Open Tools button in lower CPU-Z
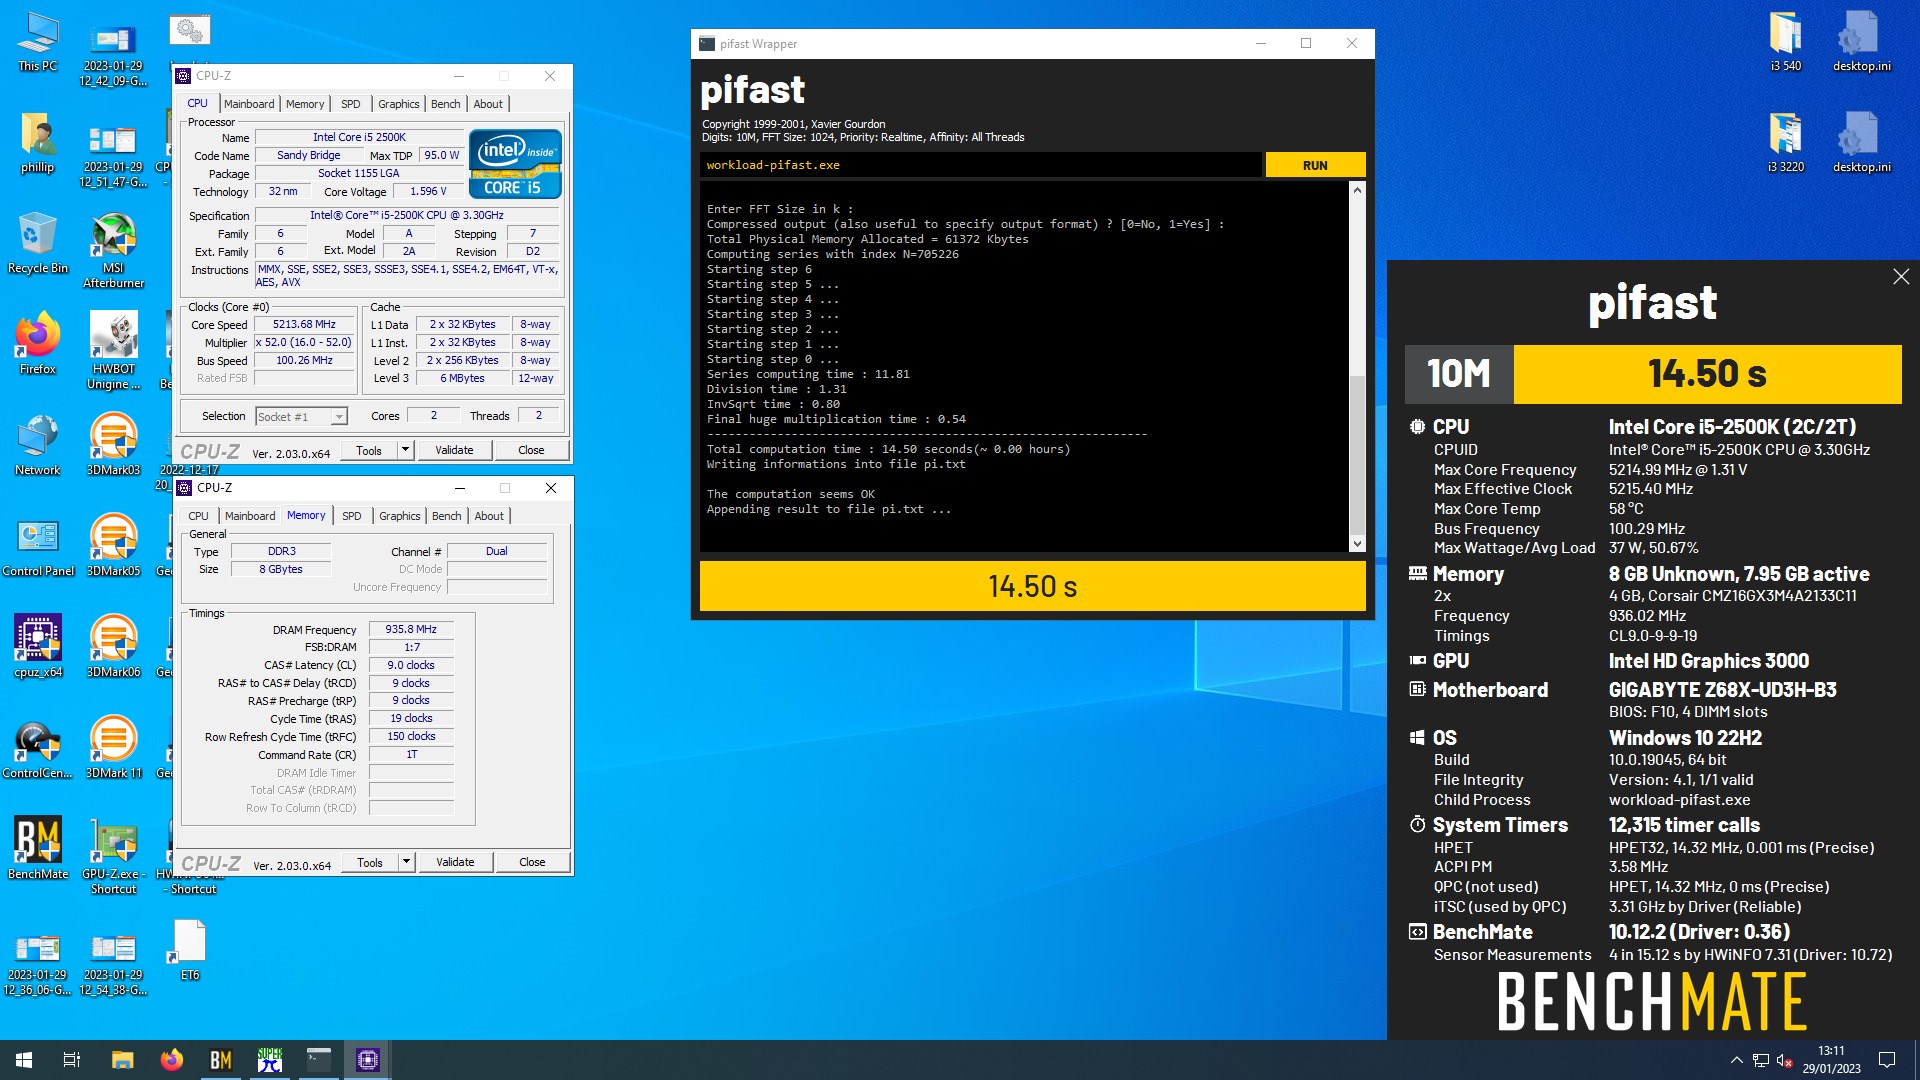Image resolution: width=1920 pixels, height=1080 pixels. click(x=370, y=862)
